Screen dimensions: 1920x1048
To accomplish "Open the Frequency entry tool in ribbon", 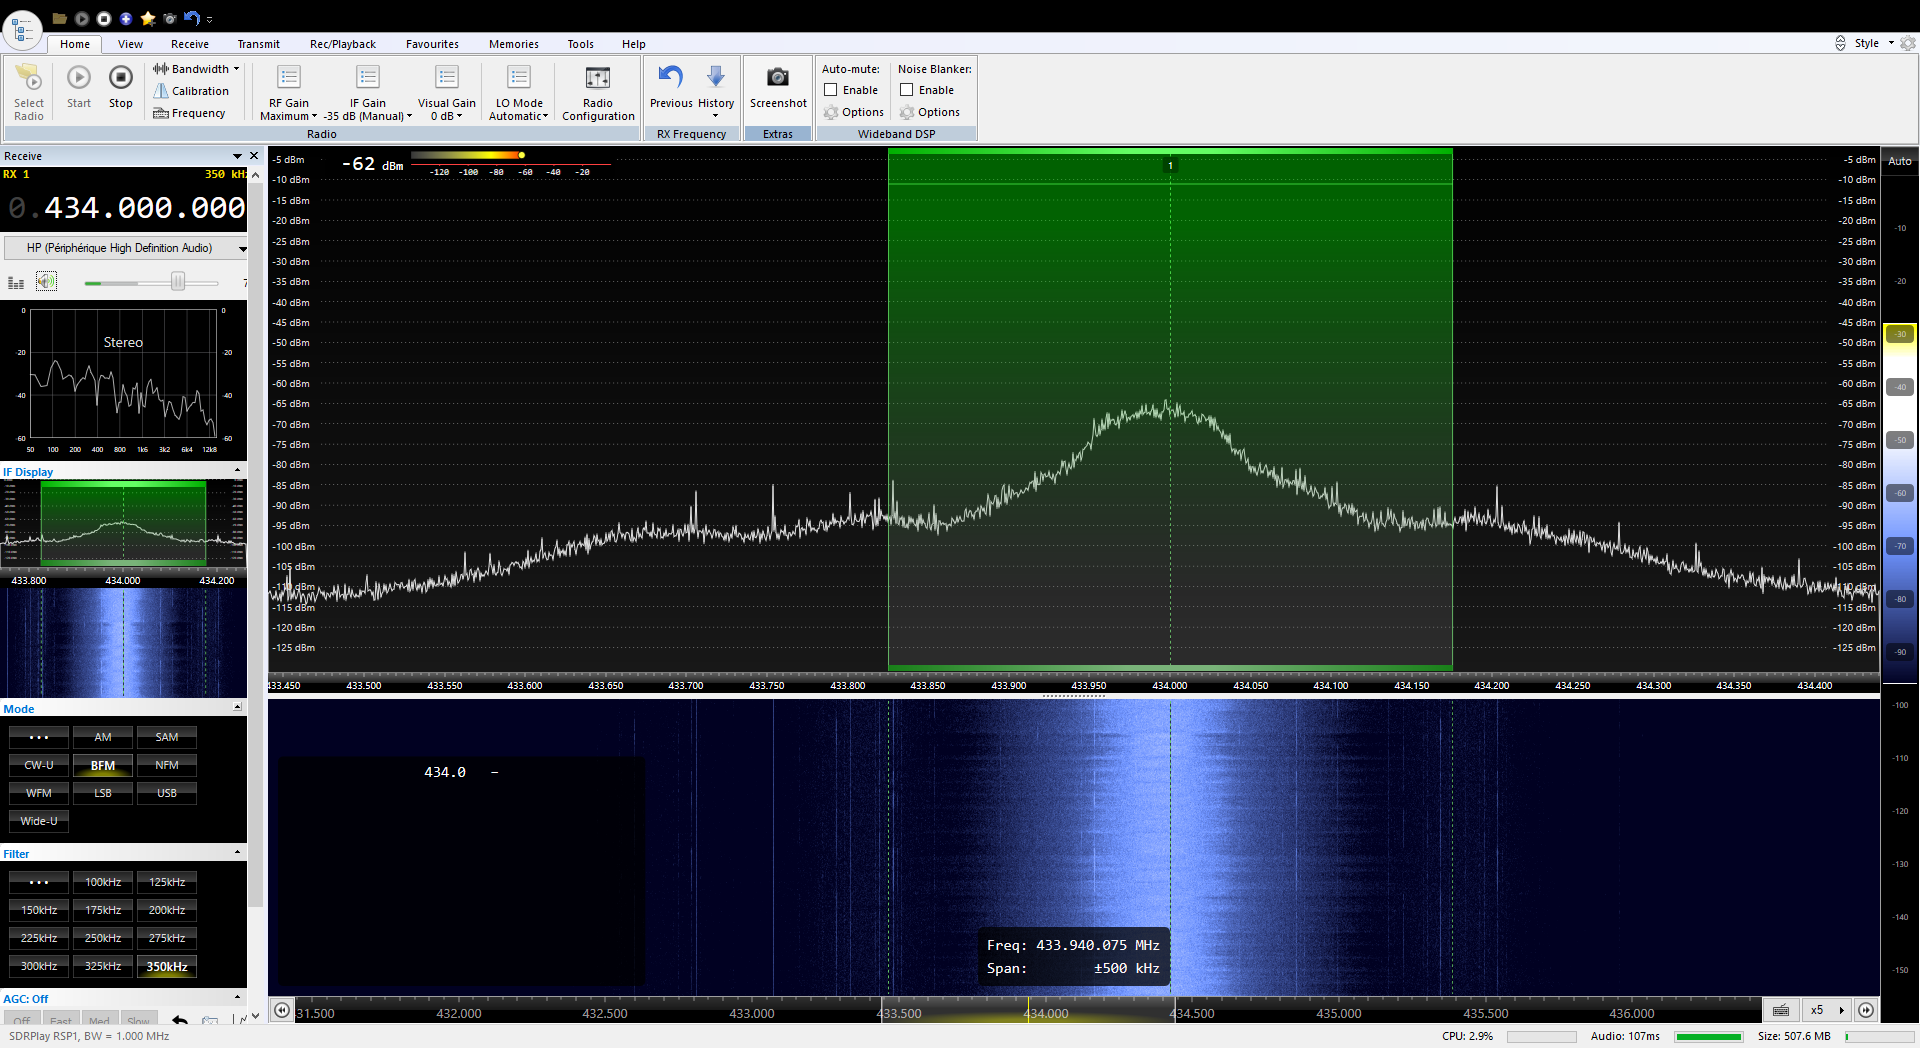I will (x=189, y=113).
